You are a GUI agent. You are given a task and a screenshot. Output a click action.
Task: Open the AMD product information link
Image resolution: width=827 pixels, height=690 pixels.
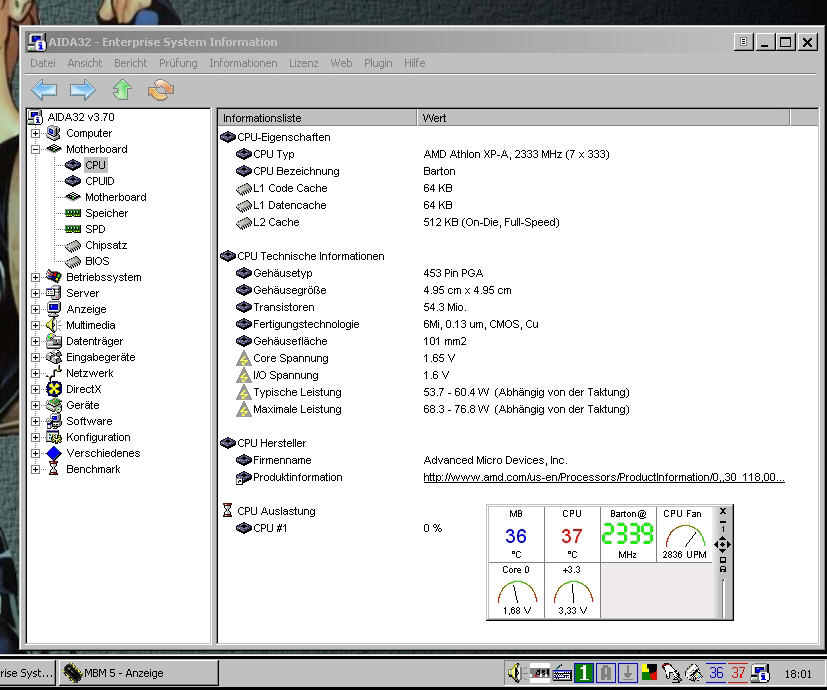(x=604, y=477)
